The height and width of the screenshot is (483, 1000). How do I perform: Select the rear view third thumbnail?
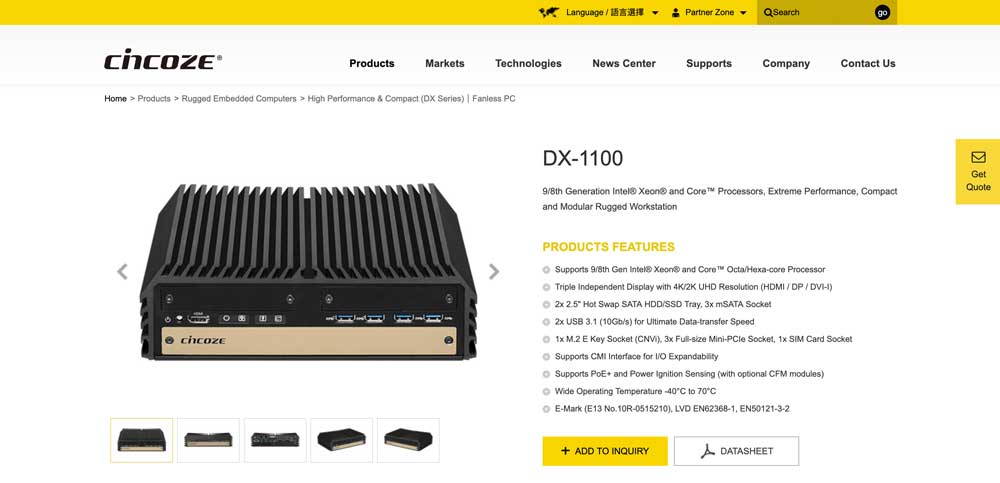pyautogui.click(x=275, y=440)
